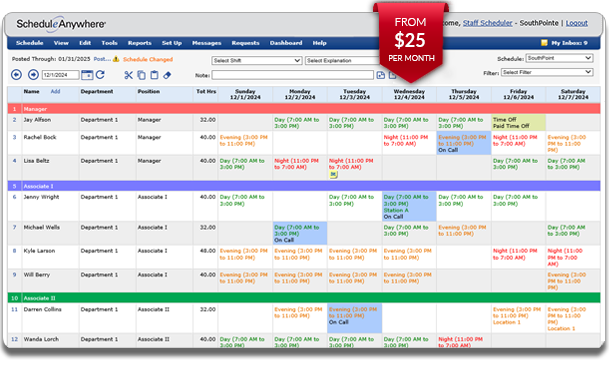Click Schedule Changed notice text
Image resolution: width=609 pixels, height=369 pixels.
click(148, 59)
